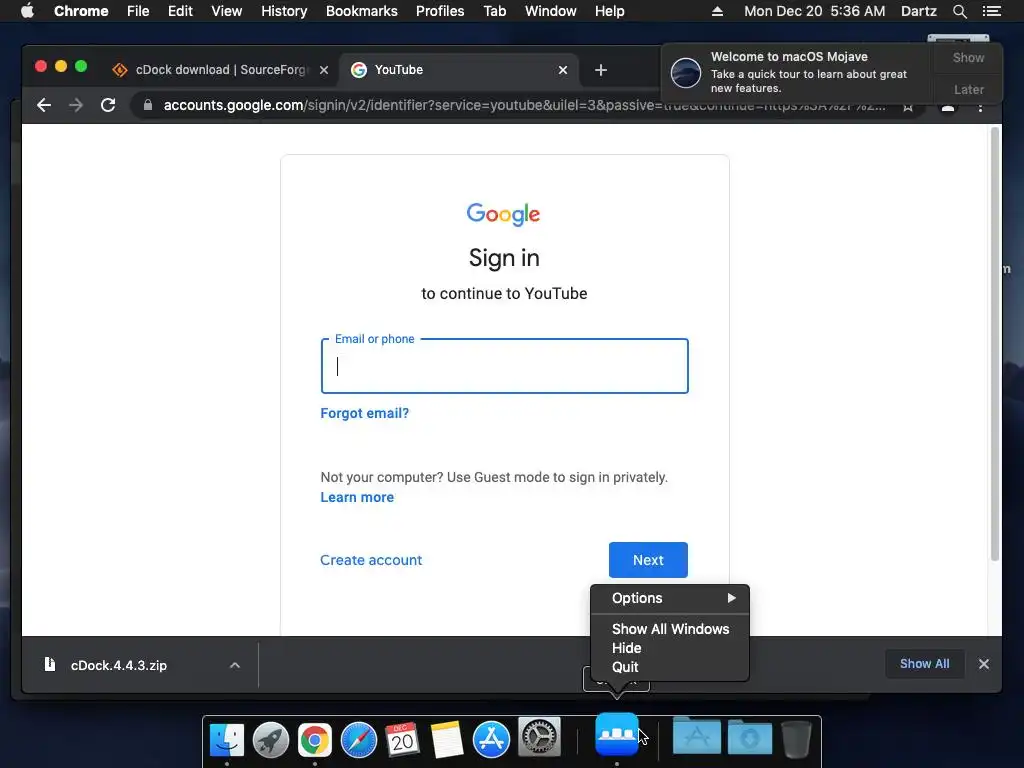Click Later on the Mojave notification
The height and width of the screenshot is (768, 1024).
tap(968, 89)
